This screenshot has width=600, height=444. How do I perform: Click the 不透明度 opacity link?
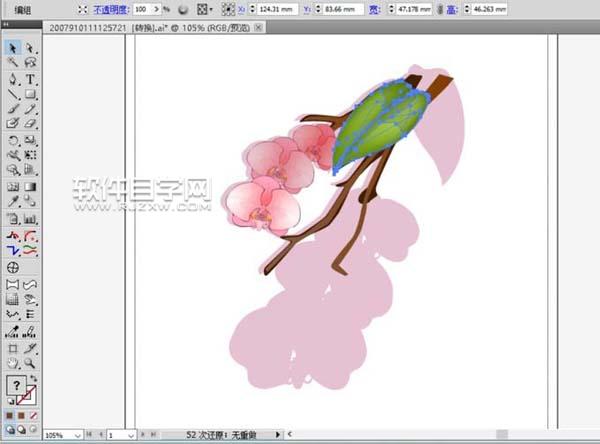[112, 9]
